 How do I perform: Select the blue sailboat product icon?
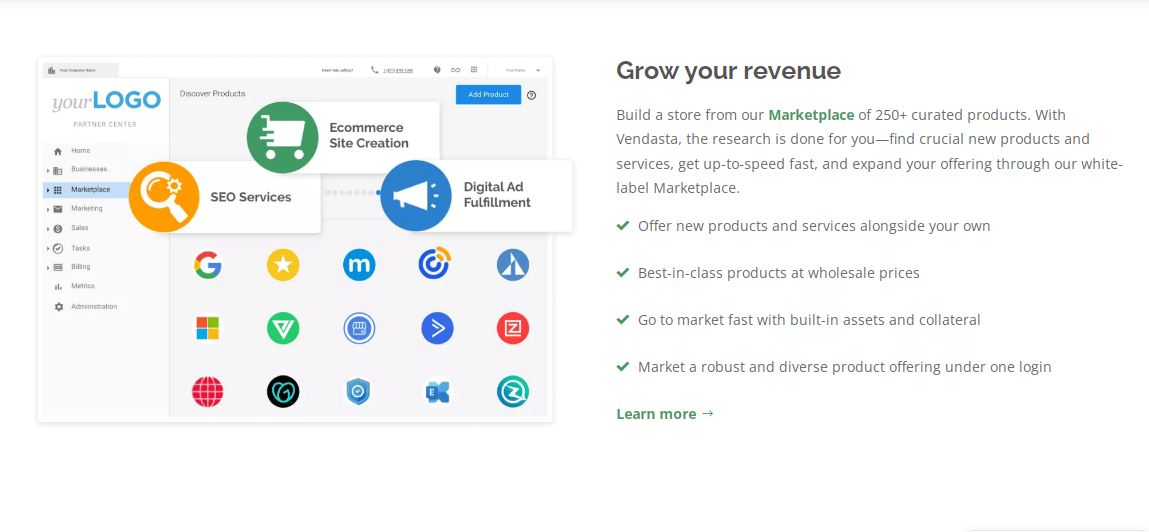click(513, 265)
